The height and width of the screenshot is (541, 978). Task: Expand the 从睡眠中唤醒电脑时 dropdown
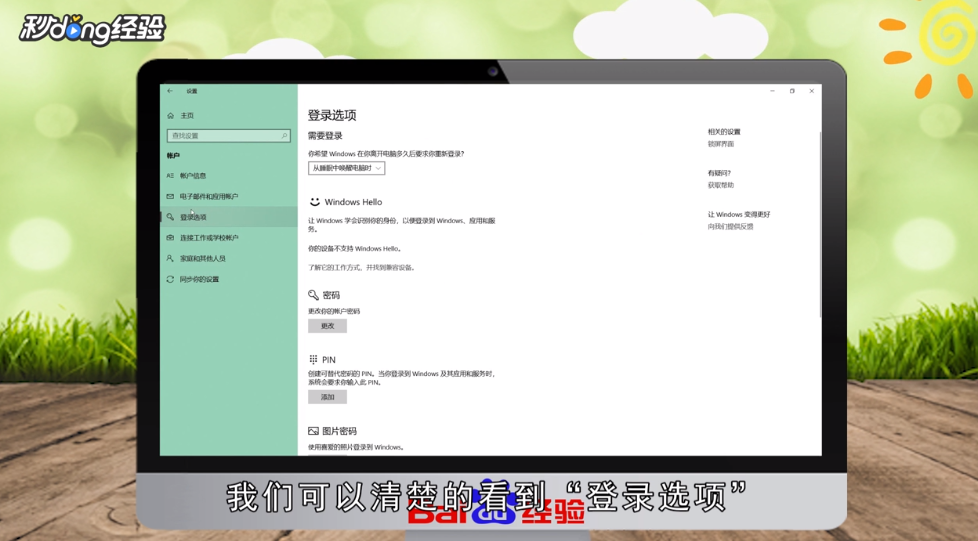tap(346, 168)
